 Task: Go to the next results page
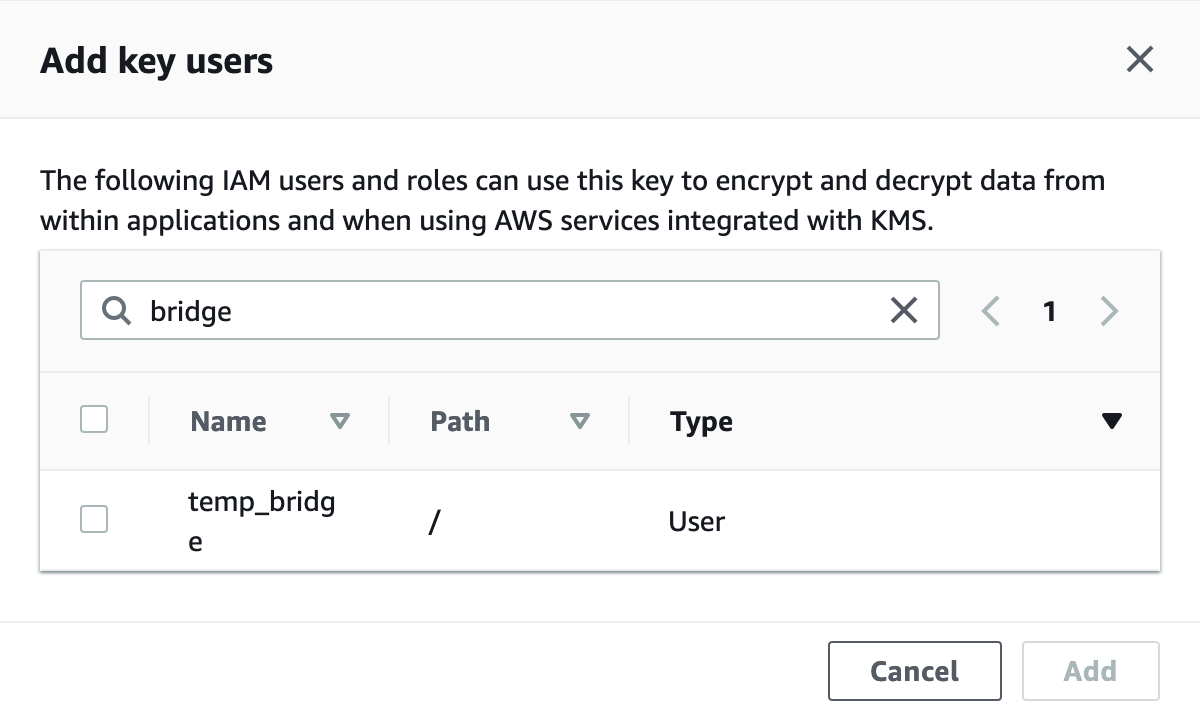(1108, 312)
